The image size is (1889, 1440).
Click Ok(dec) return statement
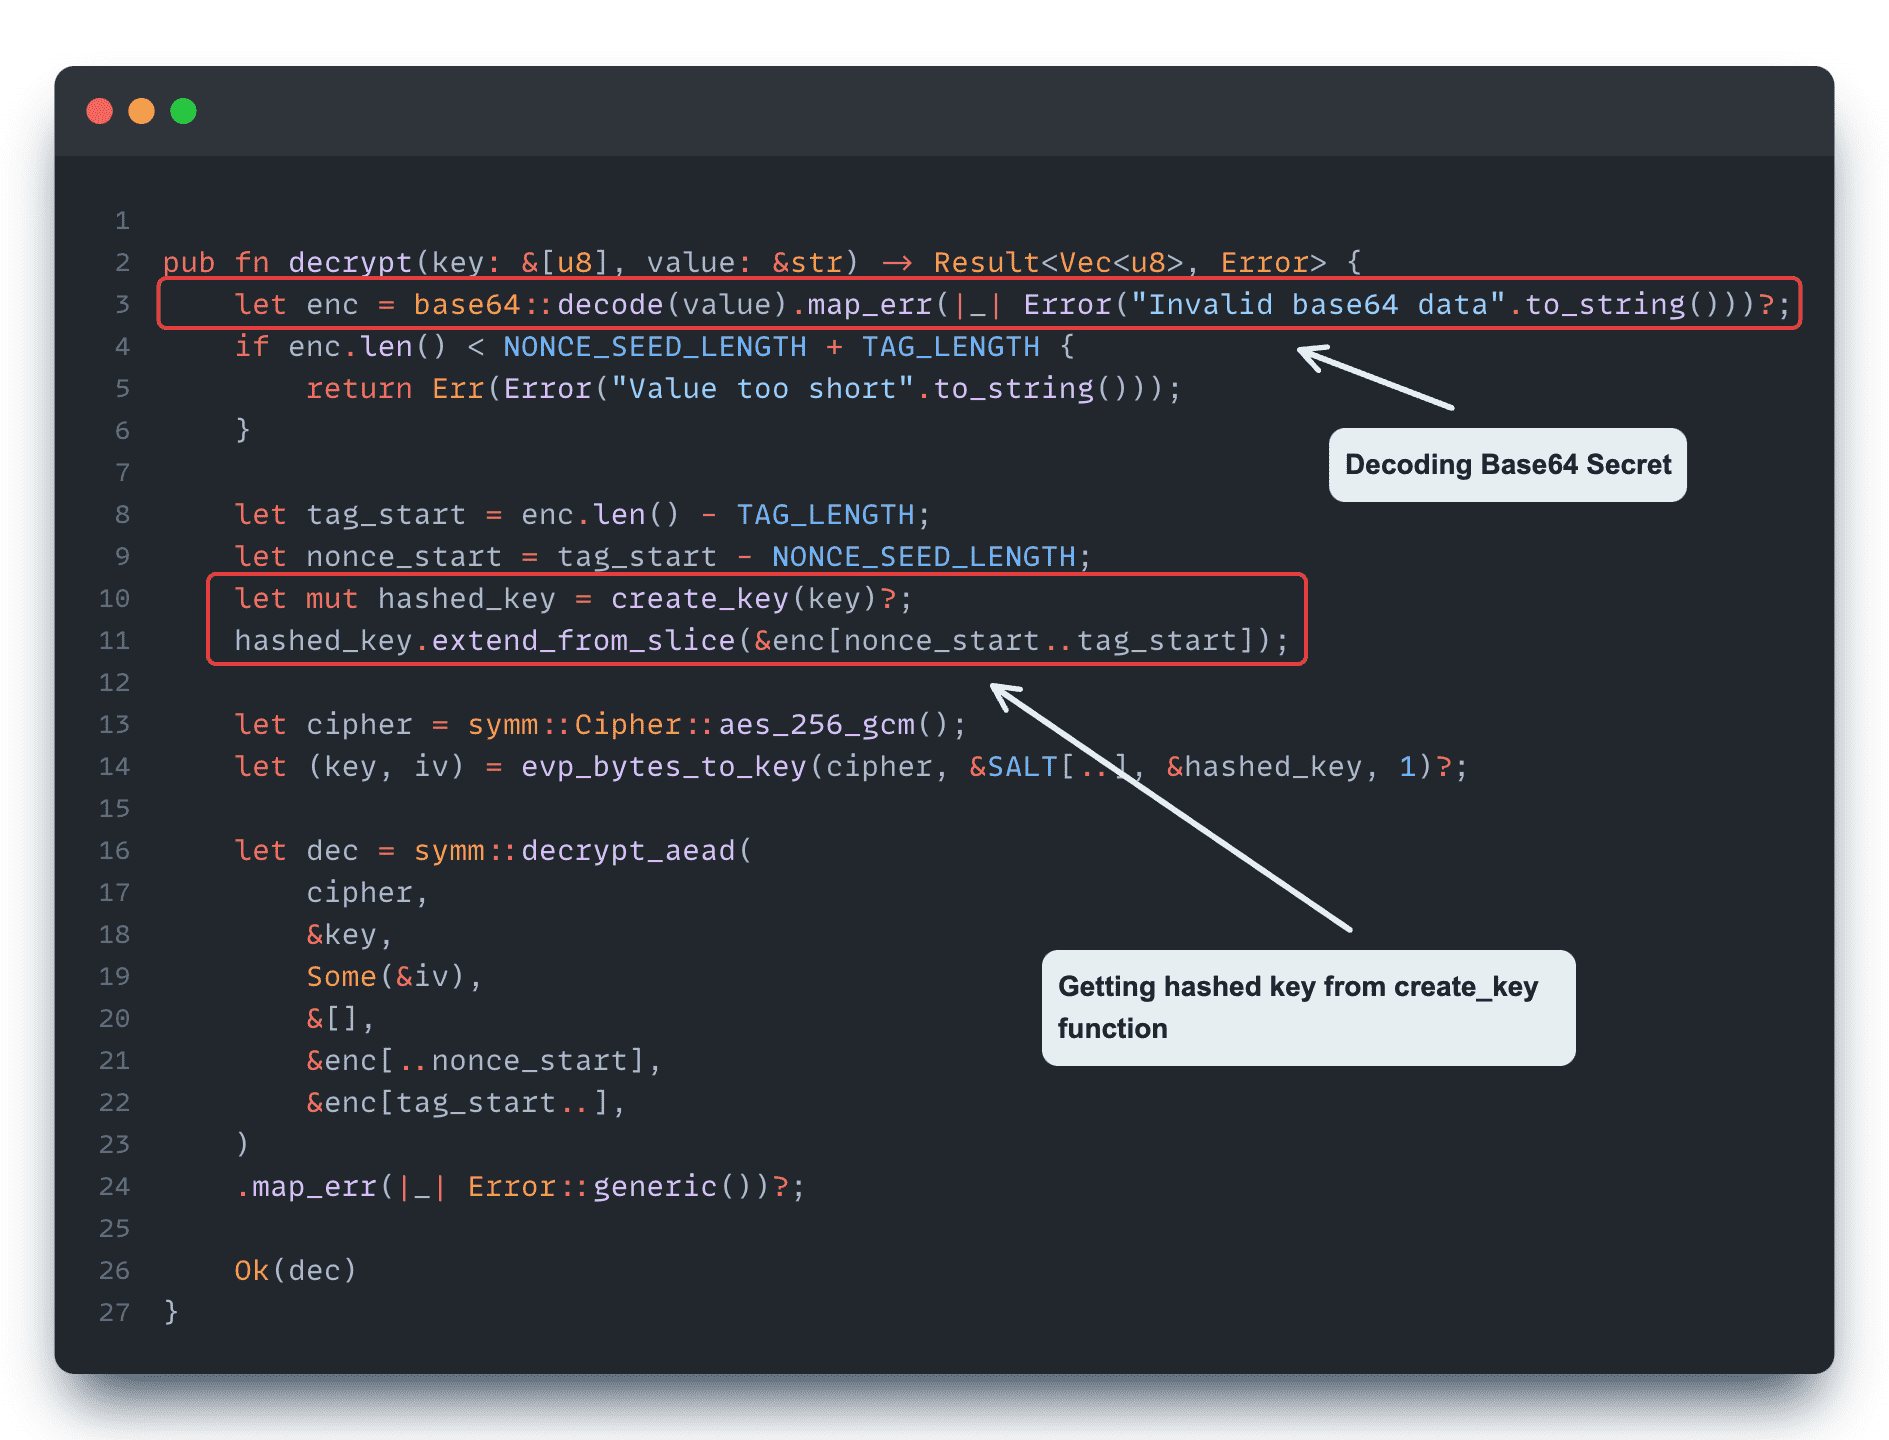coord(295,1270)
